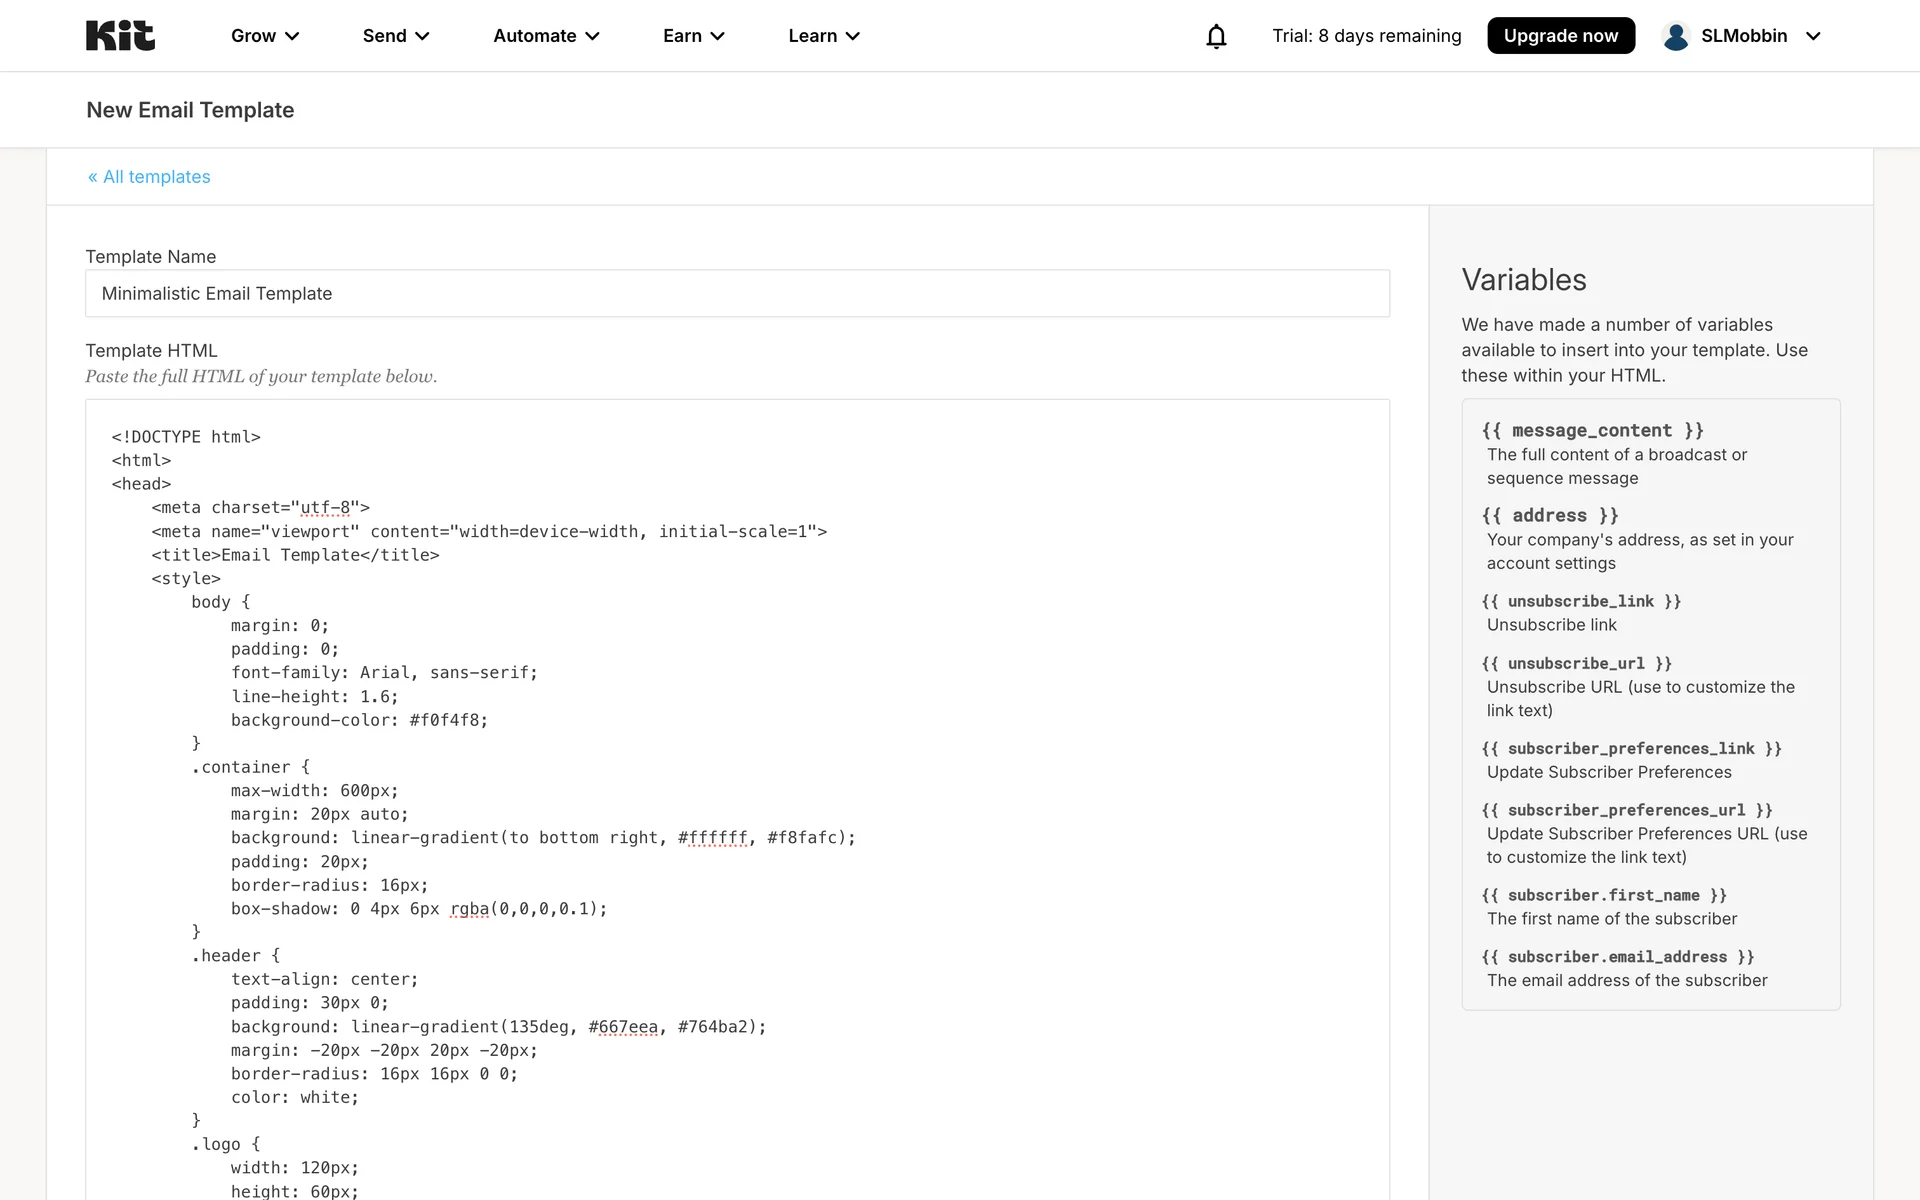
Task: Click the message_content variable
Action: tap(1592, 431)
